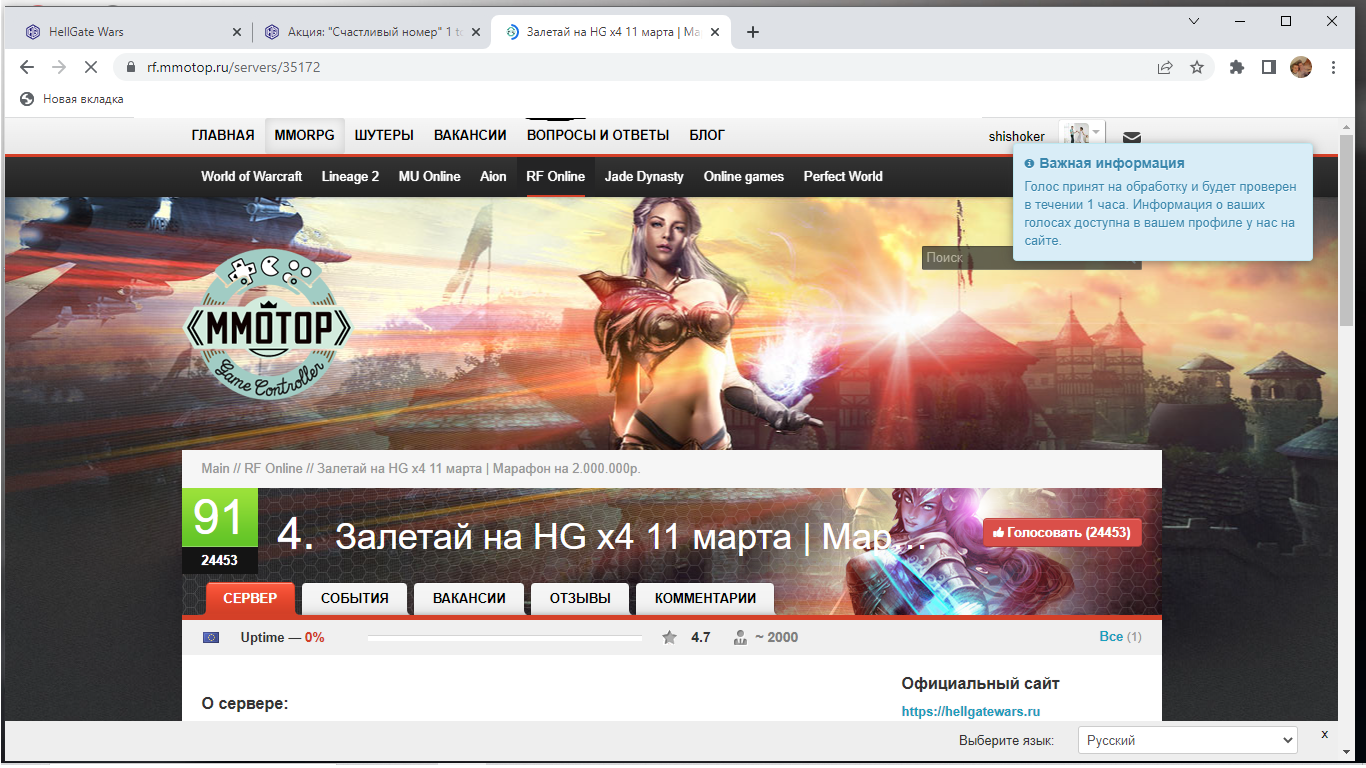Click the address bar URL

click(x=233, y=68)
